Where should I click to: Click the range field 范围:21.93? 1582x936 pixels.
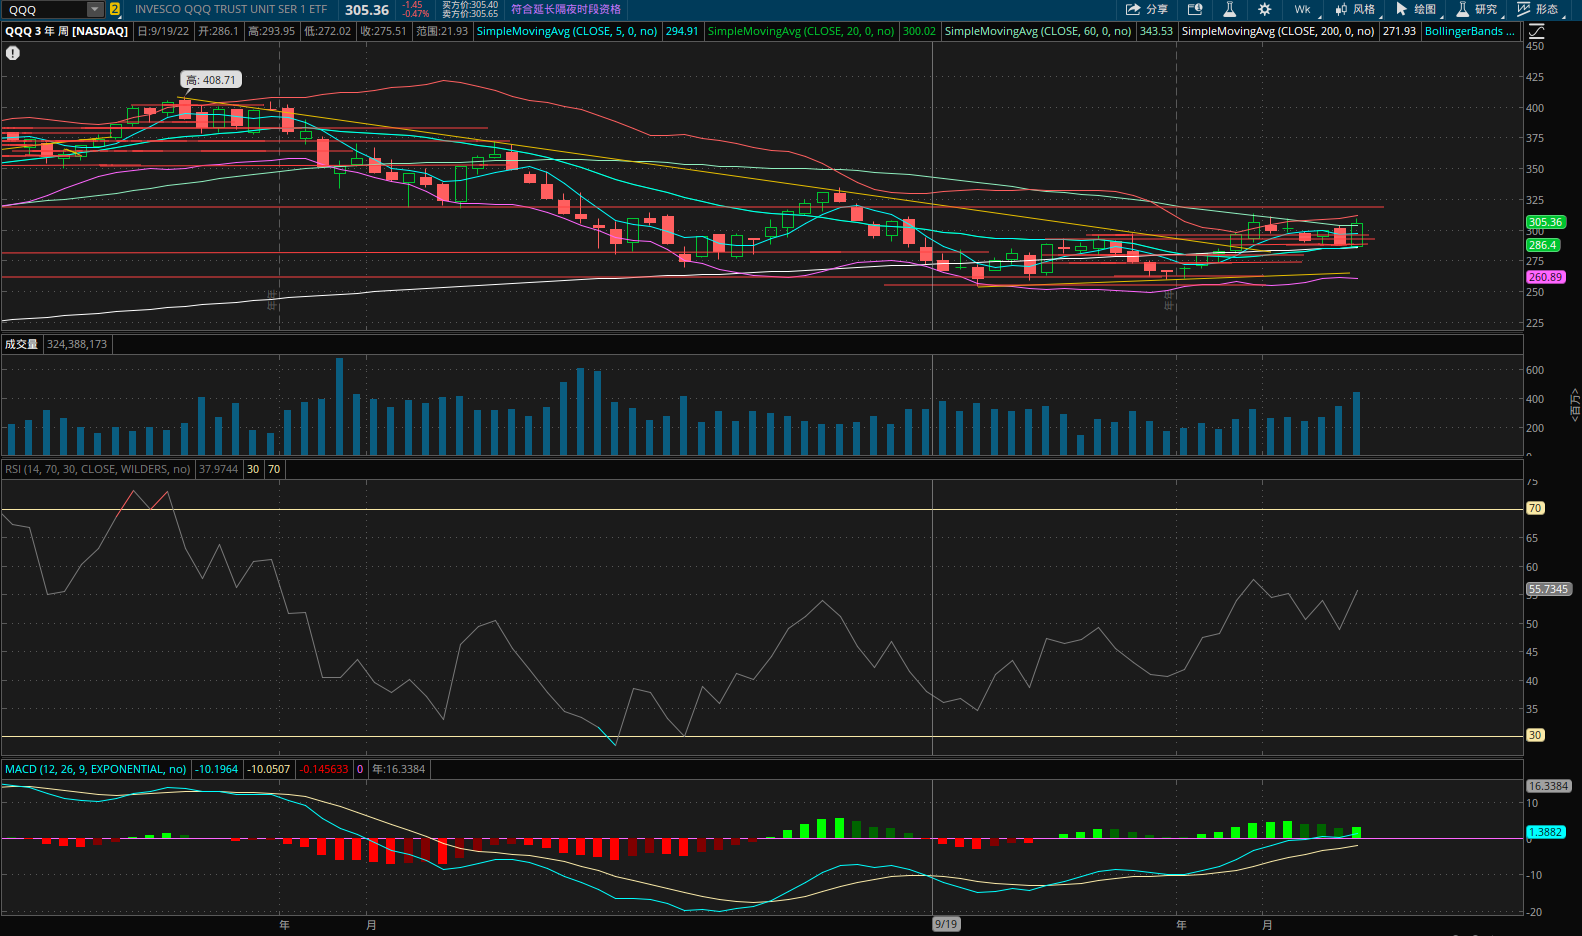[442, 31]
